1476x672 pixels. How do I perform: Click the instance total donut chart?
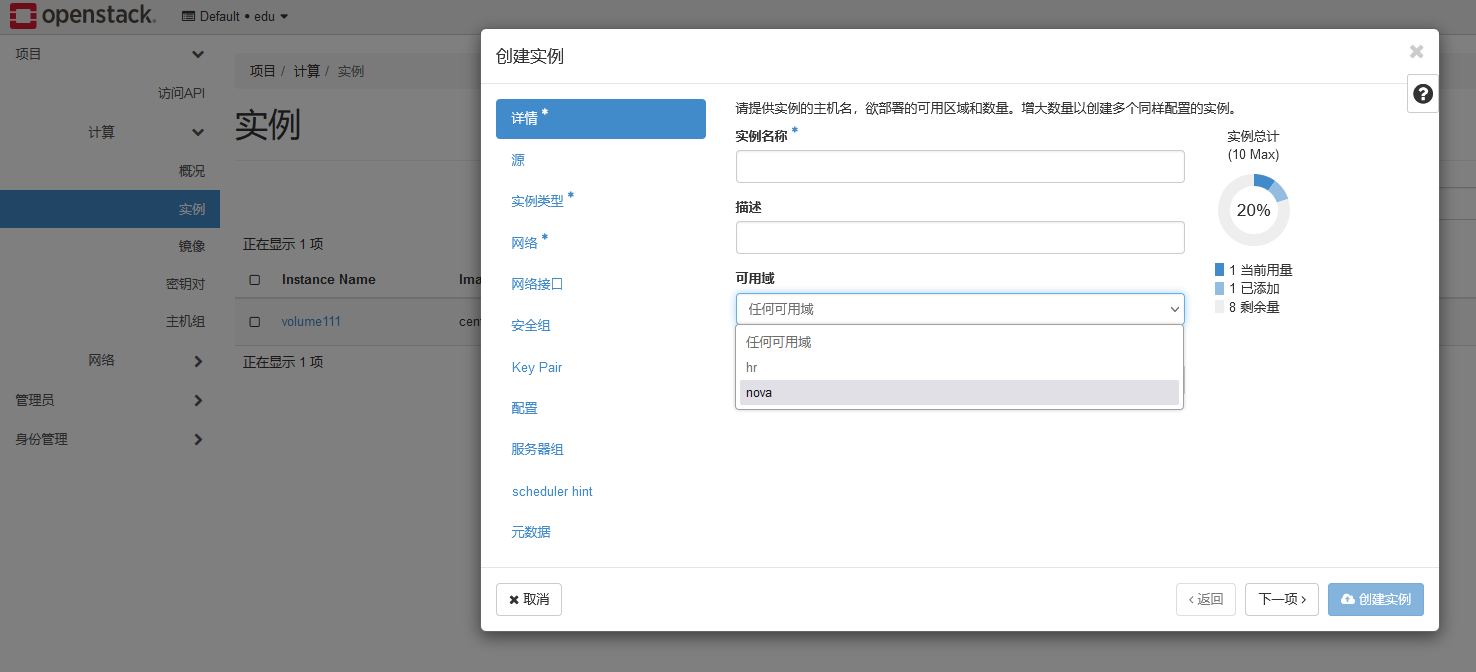(x=1253, y=210)
